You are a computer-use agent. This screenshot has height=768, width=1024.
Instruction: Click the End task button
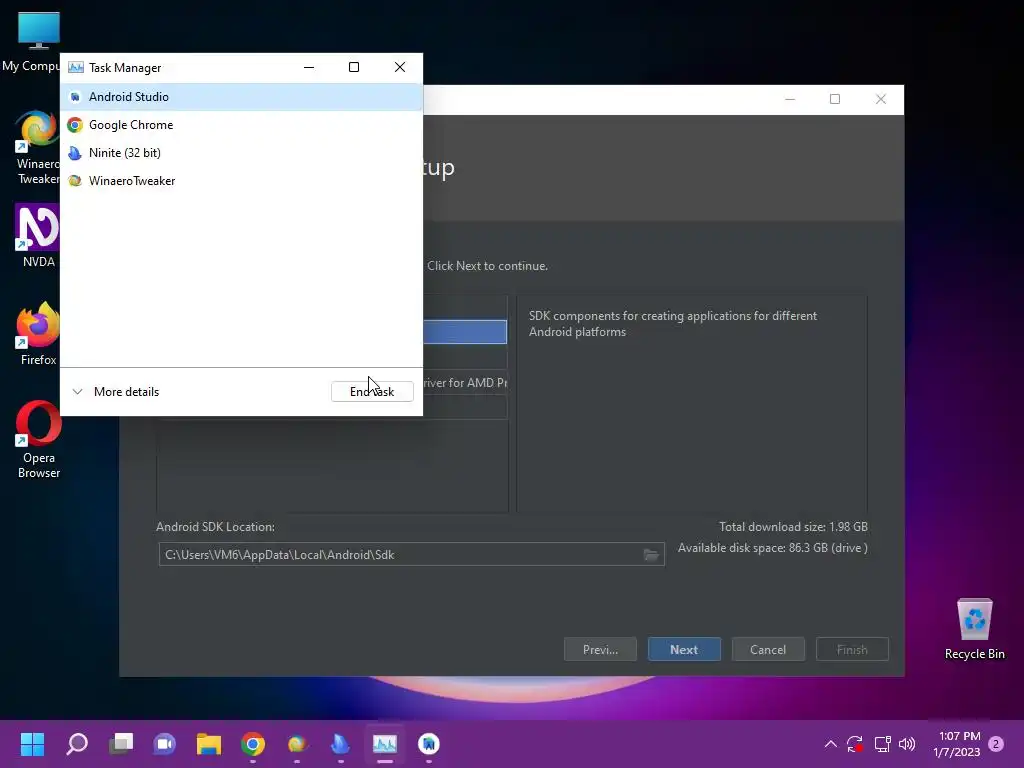pyautogui.click(x=372, y=392)
